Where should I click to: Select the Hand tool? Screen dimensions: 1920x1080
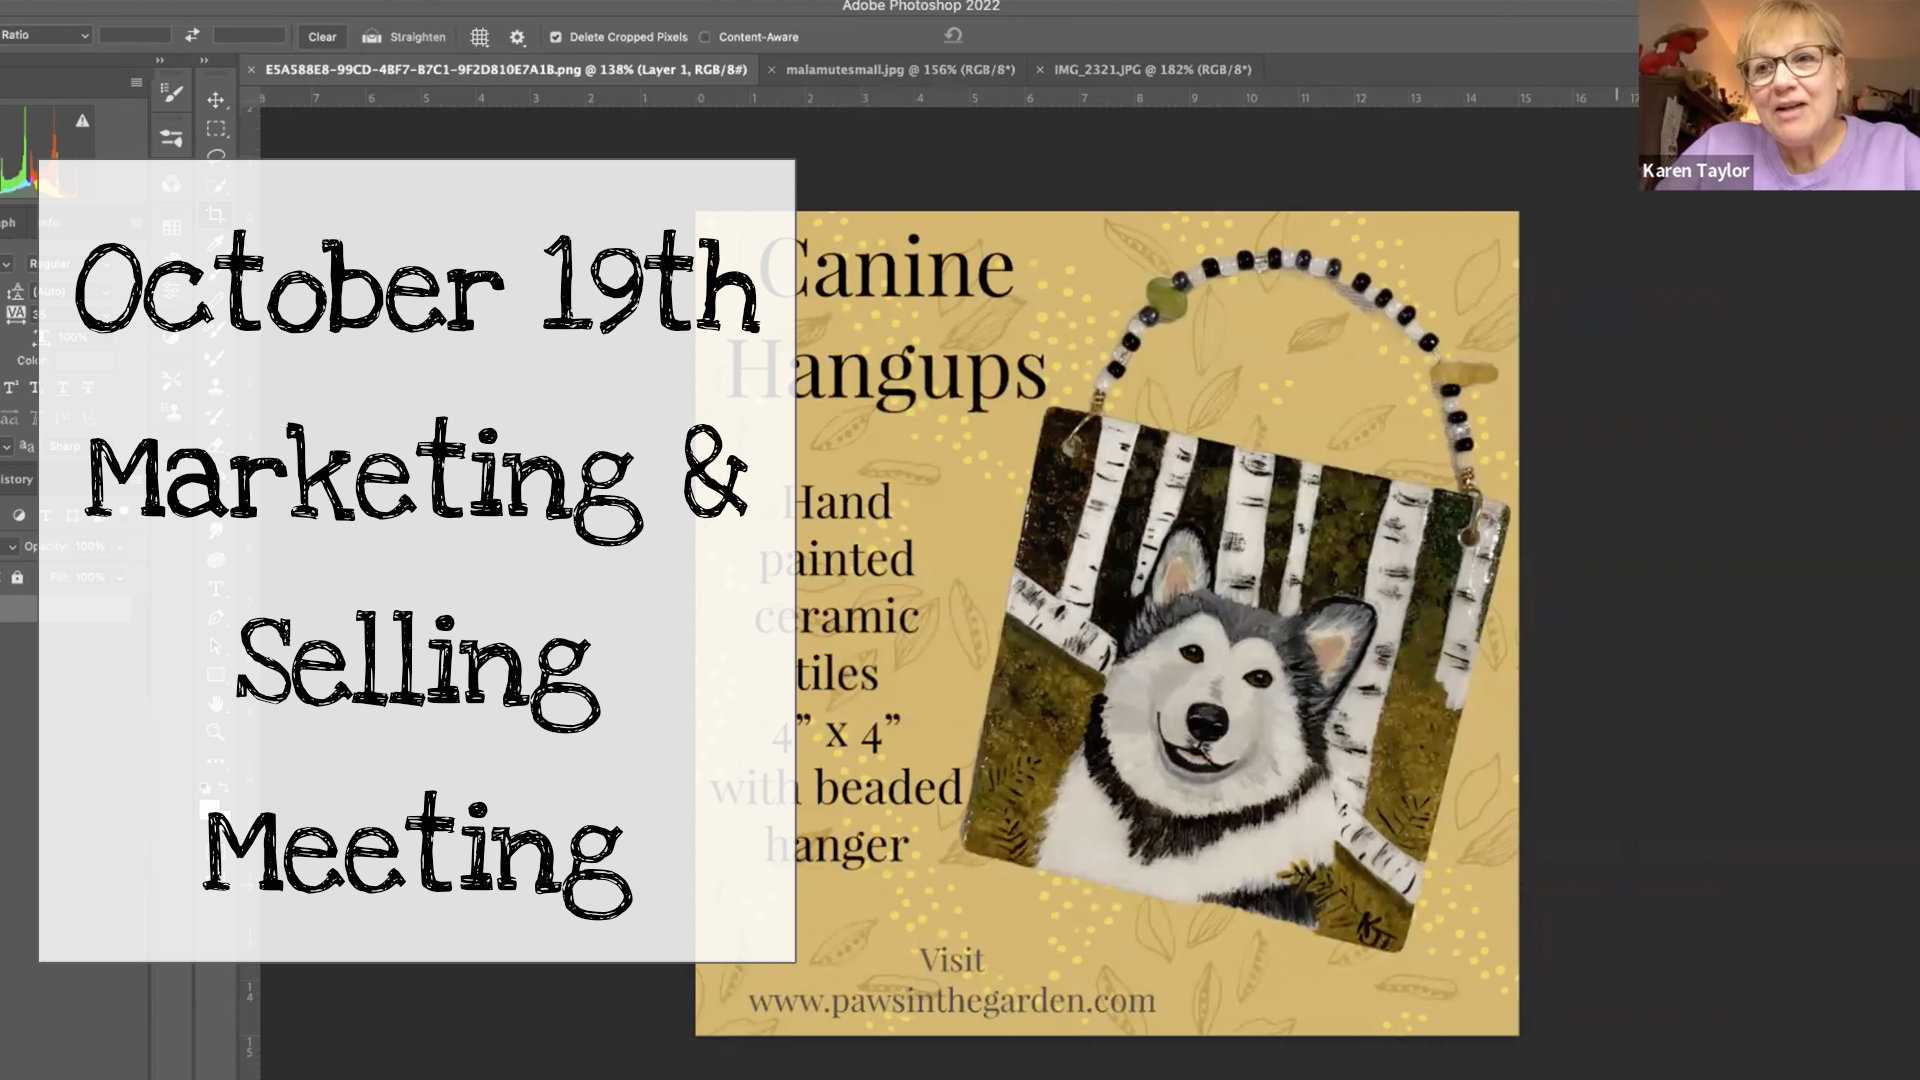click(215, 704)
